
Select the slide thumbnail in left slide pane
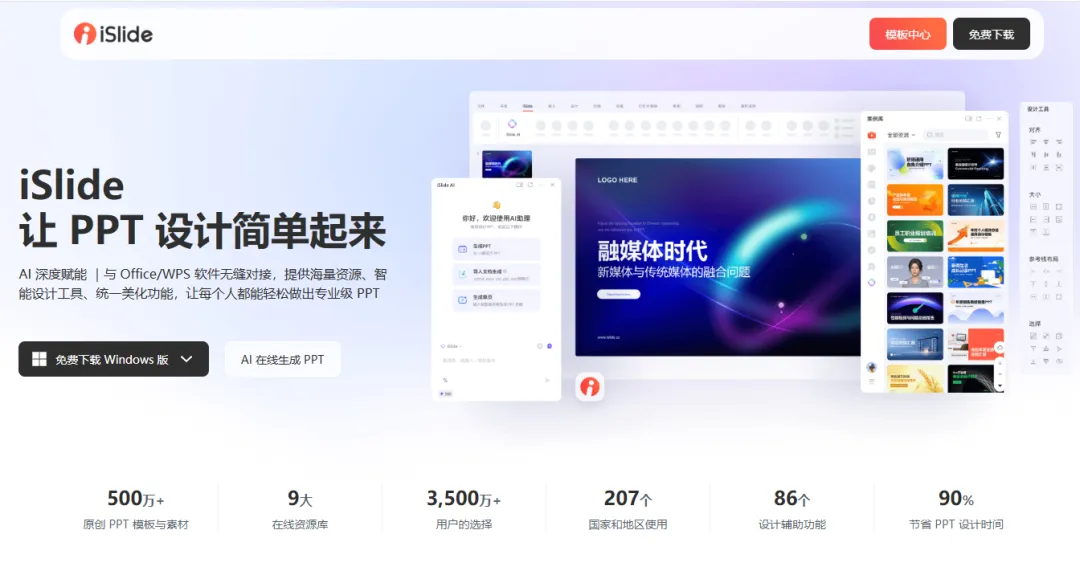(507, 164)
